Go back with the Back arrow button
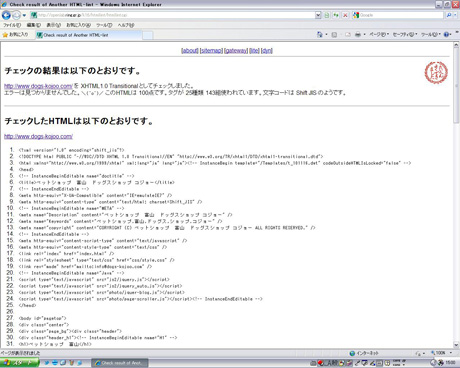 pyautogui.click(x=6, y=15)
